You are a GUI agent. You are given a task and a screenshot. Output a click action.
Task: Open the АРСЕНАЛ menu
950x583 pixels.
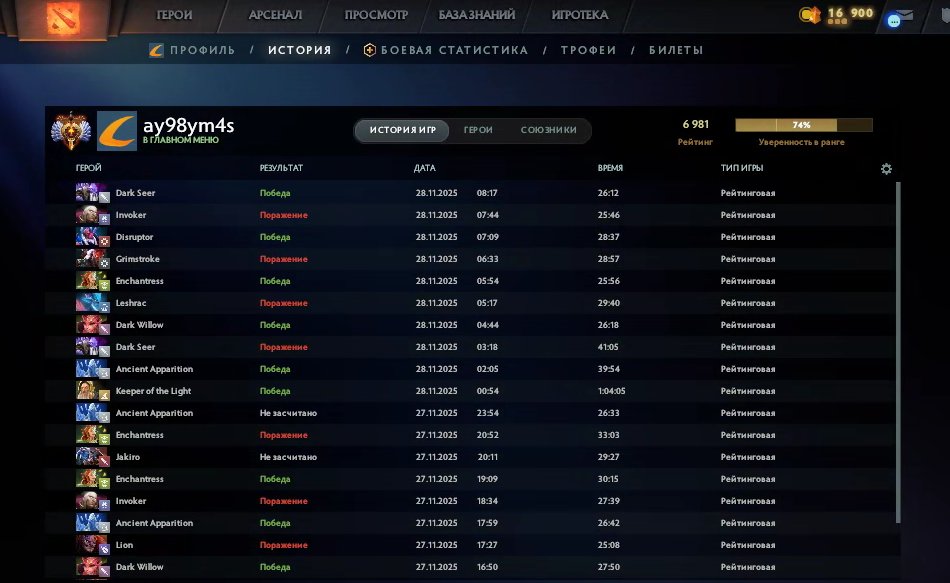(x=275, y=15)
